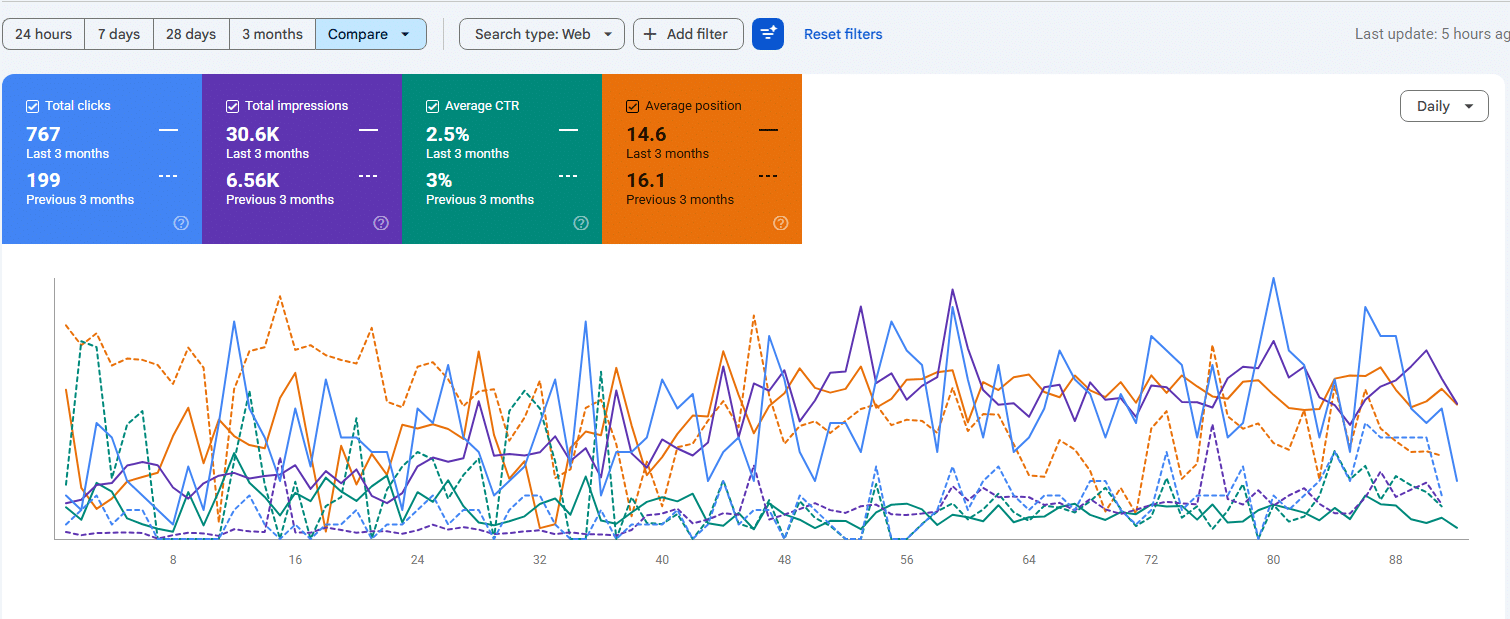
Task: Click chart axis label 8
Action: click(x=173, y=560)
